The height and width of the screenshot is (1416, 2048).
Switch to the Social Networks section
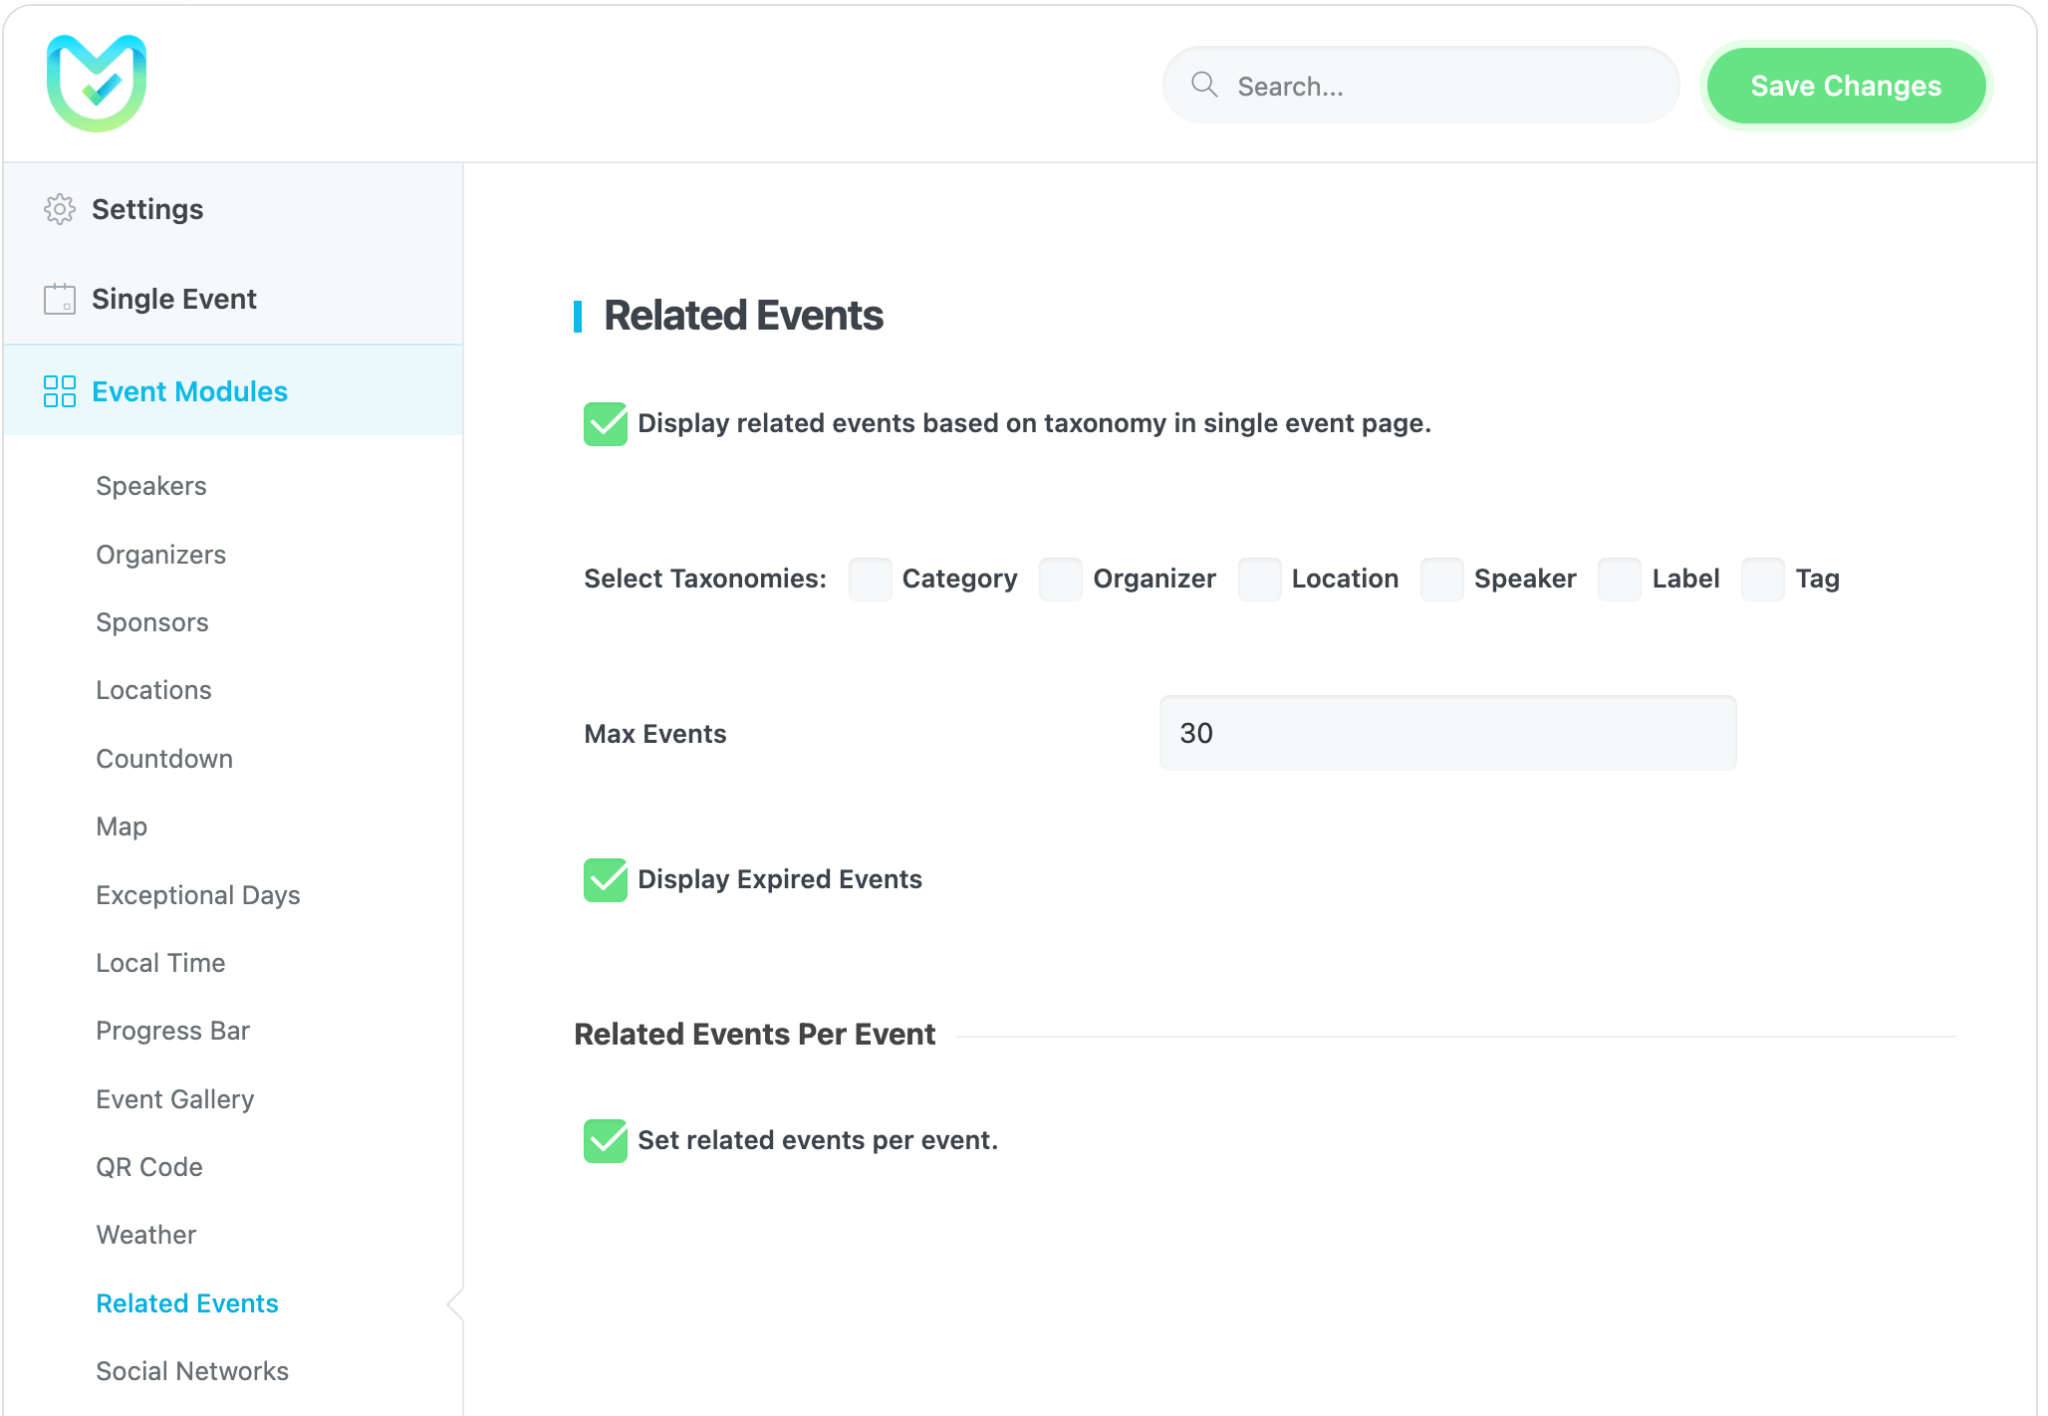coord(192,1370)
